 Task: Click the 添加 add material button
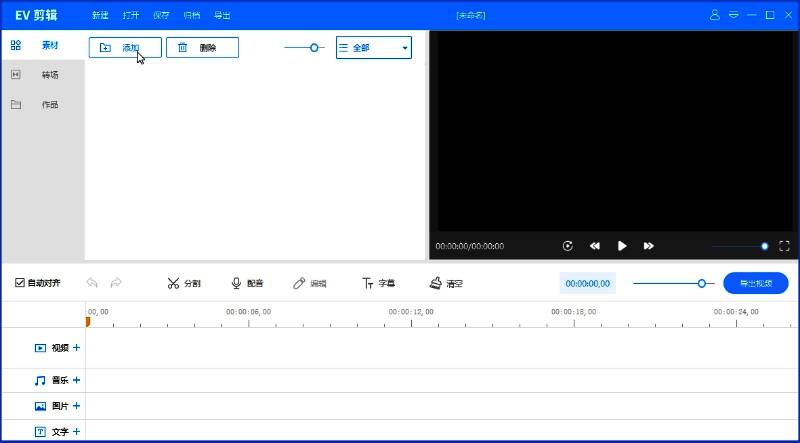(x=125, y=47)
